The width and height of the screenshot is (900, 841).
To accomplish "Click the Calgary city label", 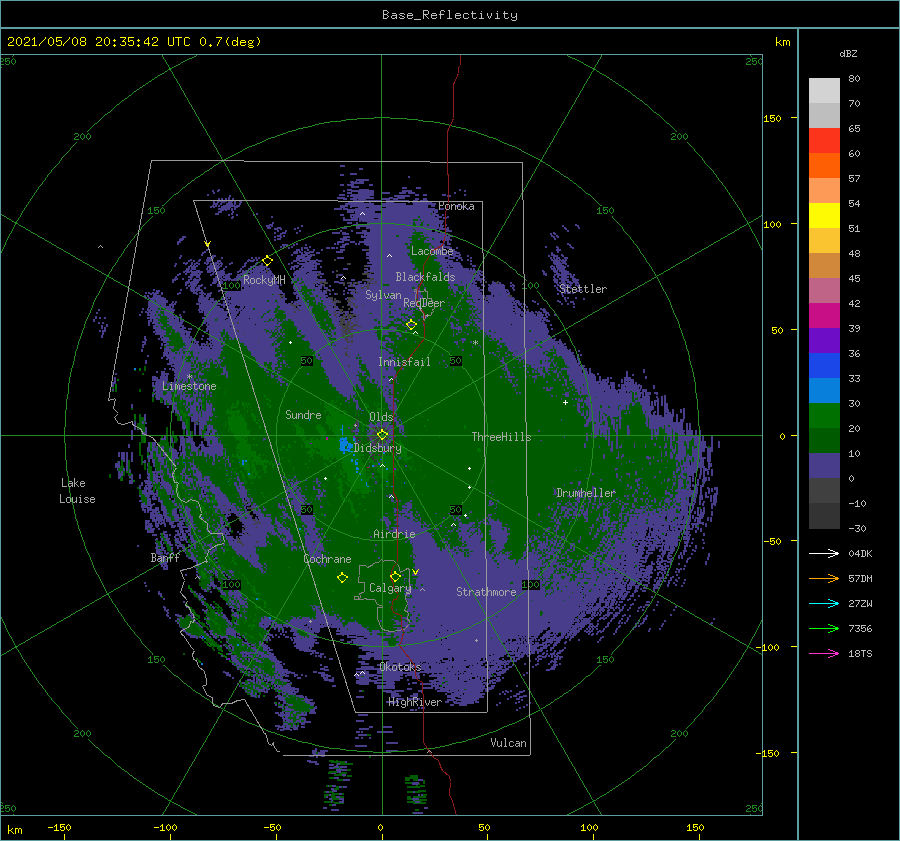I will pyautogui.click(x=390, y=588).
